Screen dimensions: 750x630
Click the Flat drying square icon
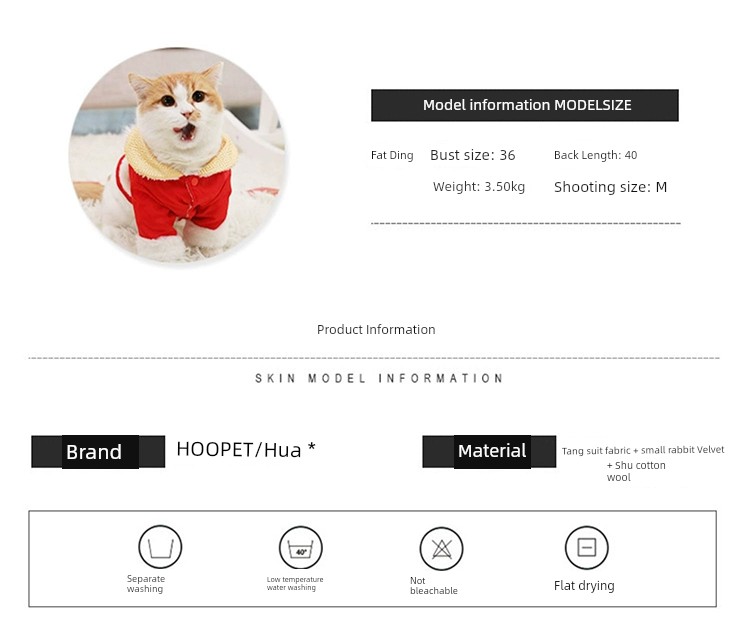click(x=586, y=548)
